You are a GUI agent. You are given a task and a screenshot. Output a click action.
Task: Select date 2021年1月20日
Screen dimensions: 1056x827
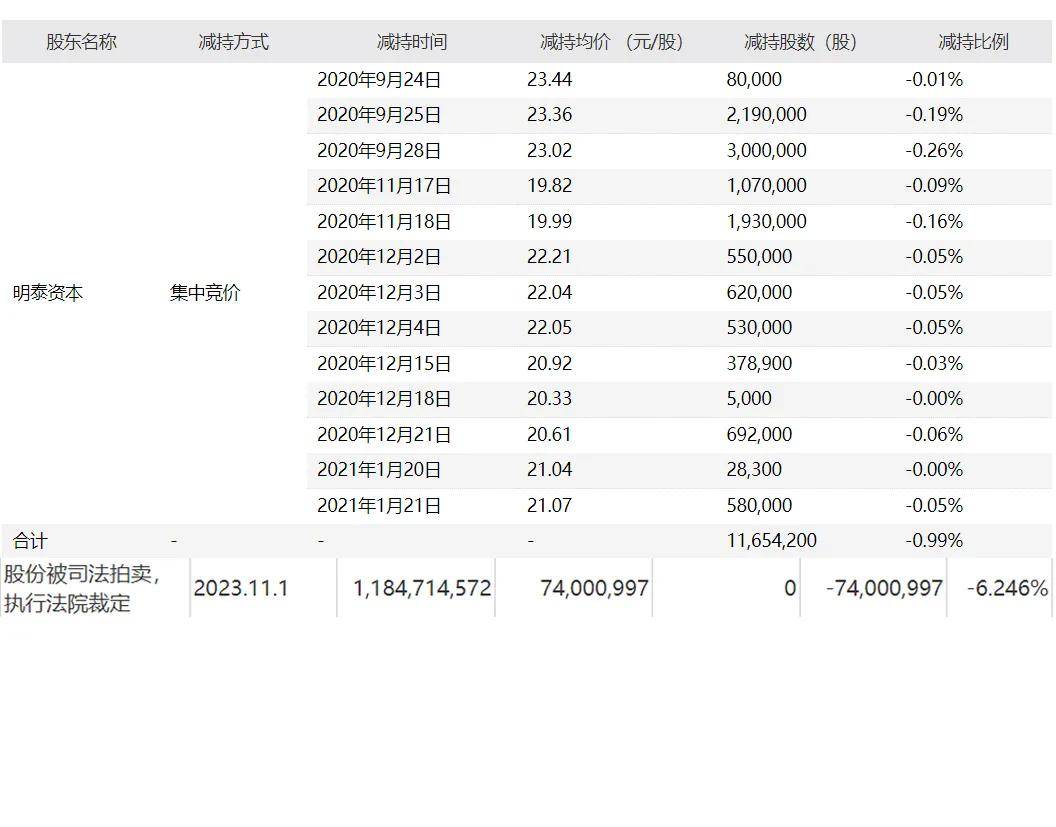click(379, 469)
